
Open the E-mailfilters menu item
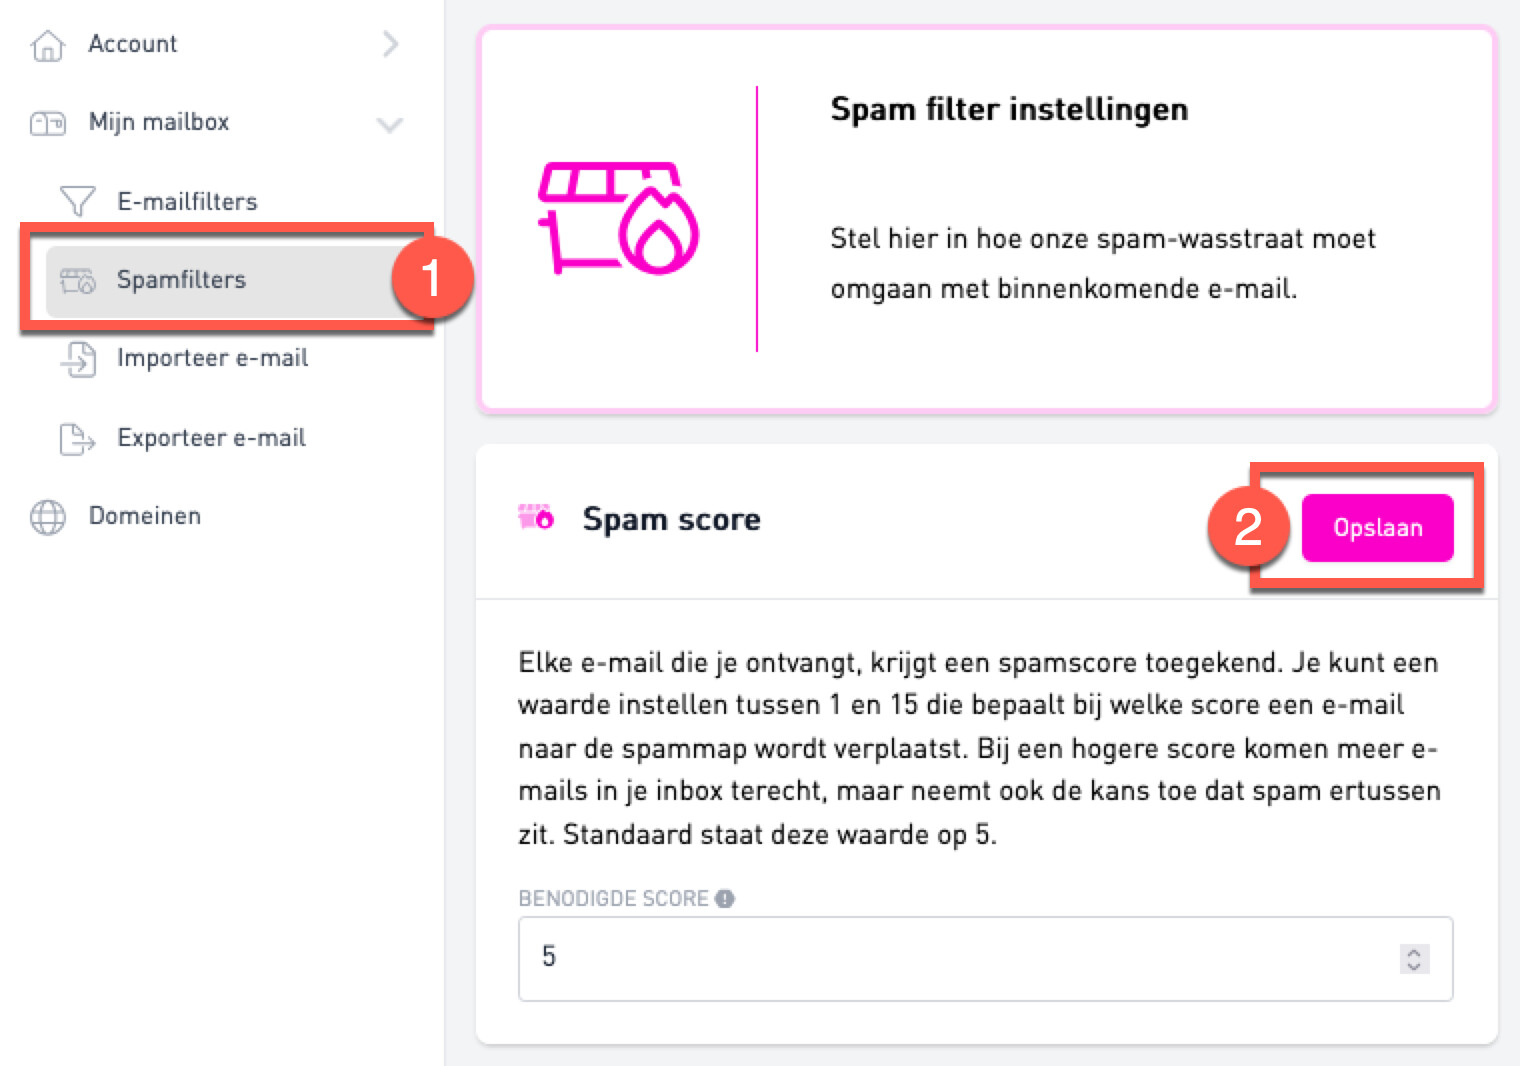coord(187,201)
